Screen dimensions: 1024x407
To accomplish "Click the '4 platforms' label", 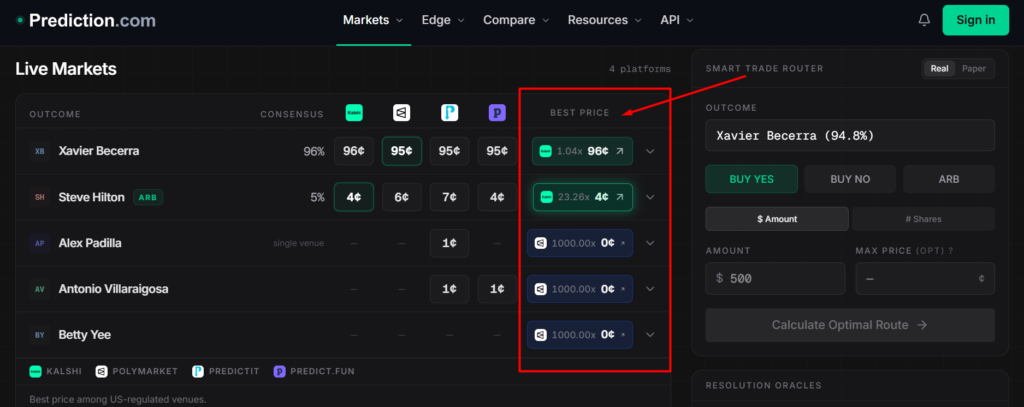I will 639,69.
